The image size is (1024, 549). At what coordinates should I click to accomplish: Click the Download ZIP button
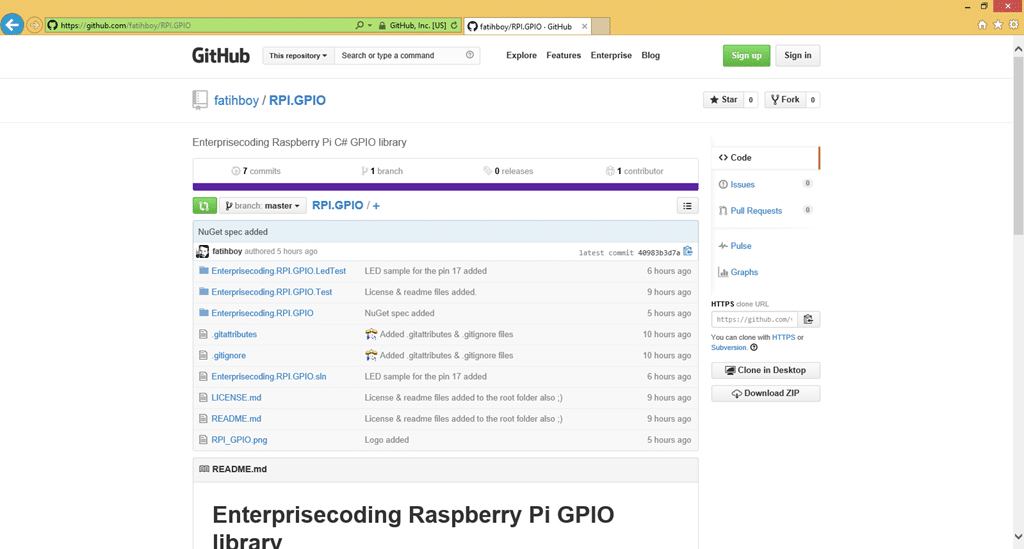tap(765, 393)
